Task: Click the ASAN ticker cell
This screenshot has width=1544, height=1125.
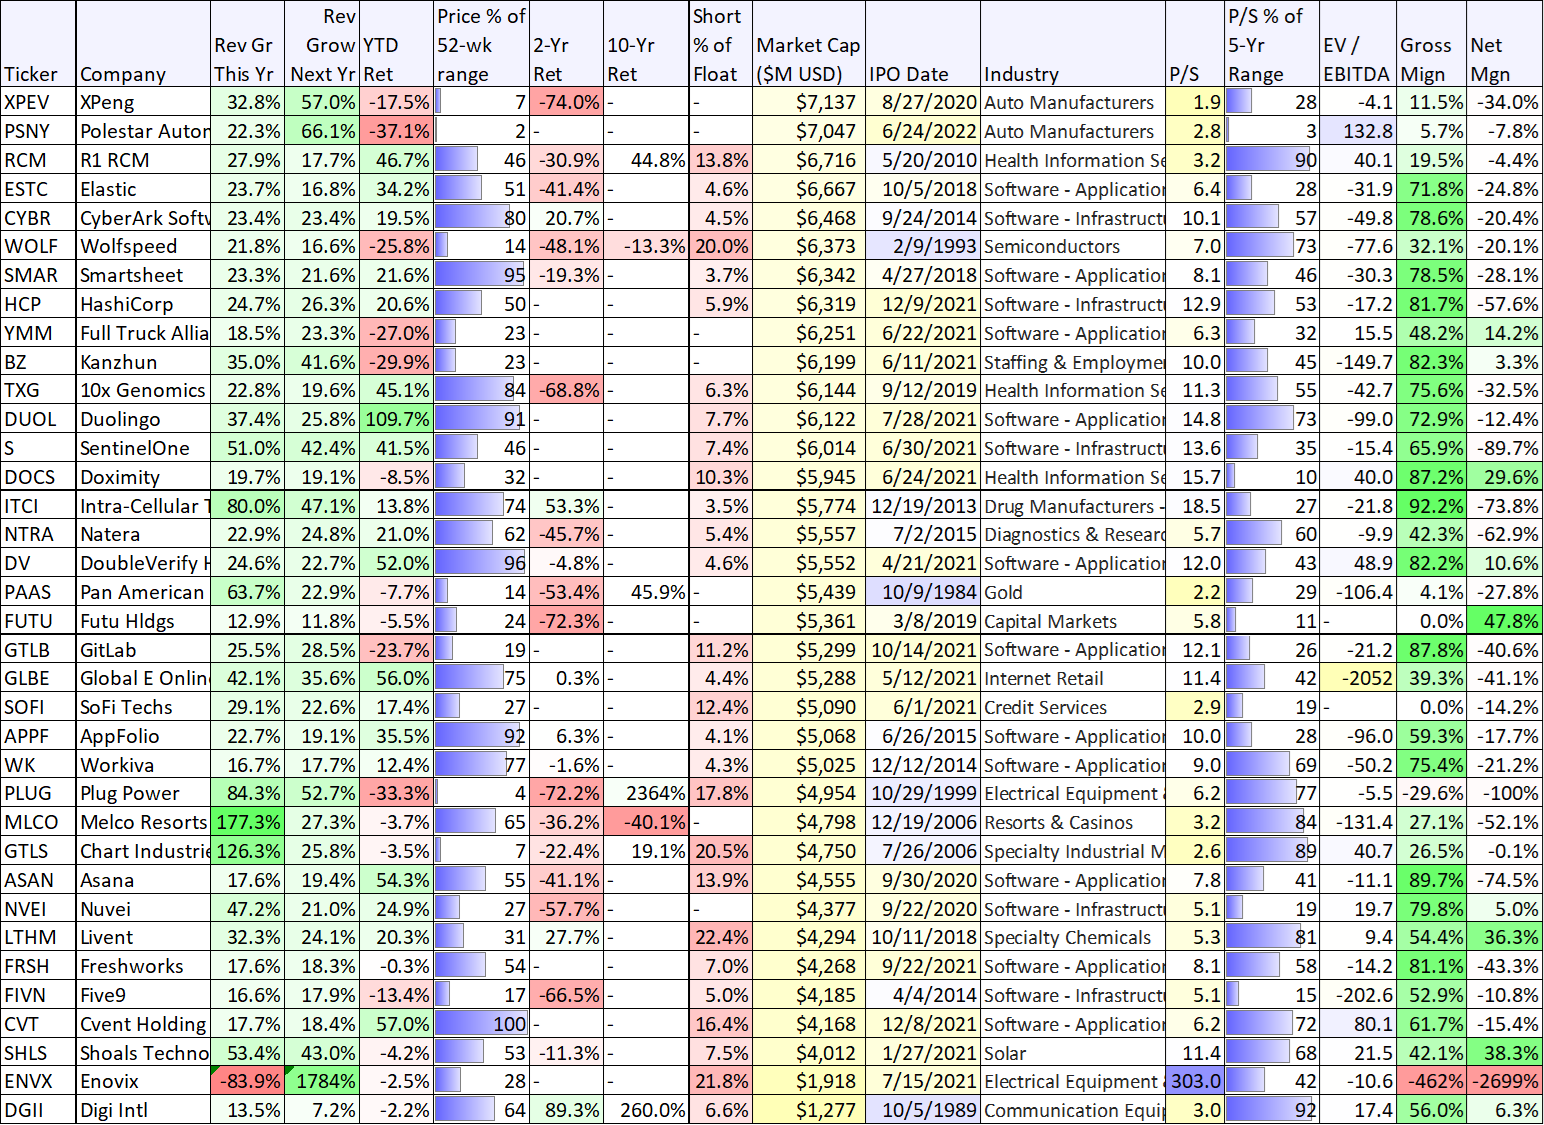Action: click(38, 880)
